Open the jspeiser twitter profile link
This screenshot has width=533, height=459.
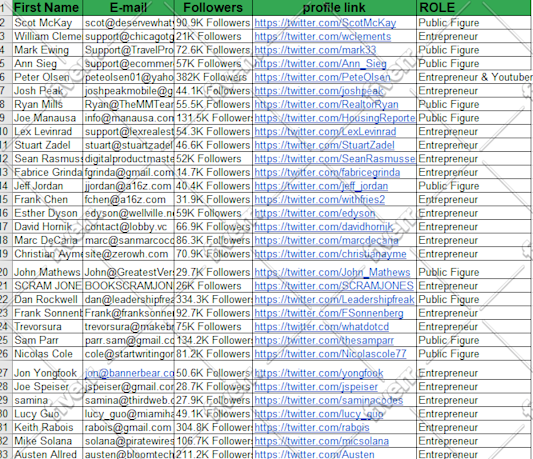pos(316,387)
